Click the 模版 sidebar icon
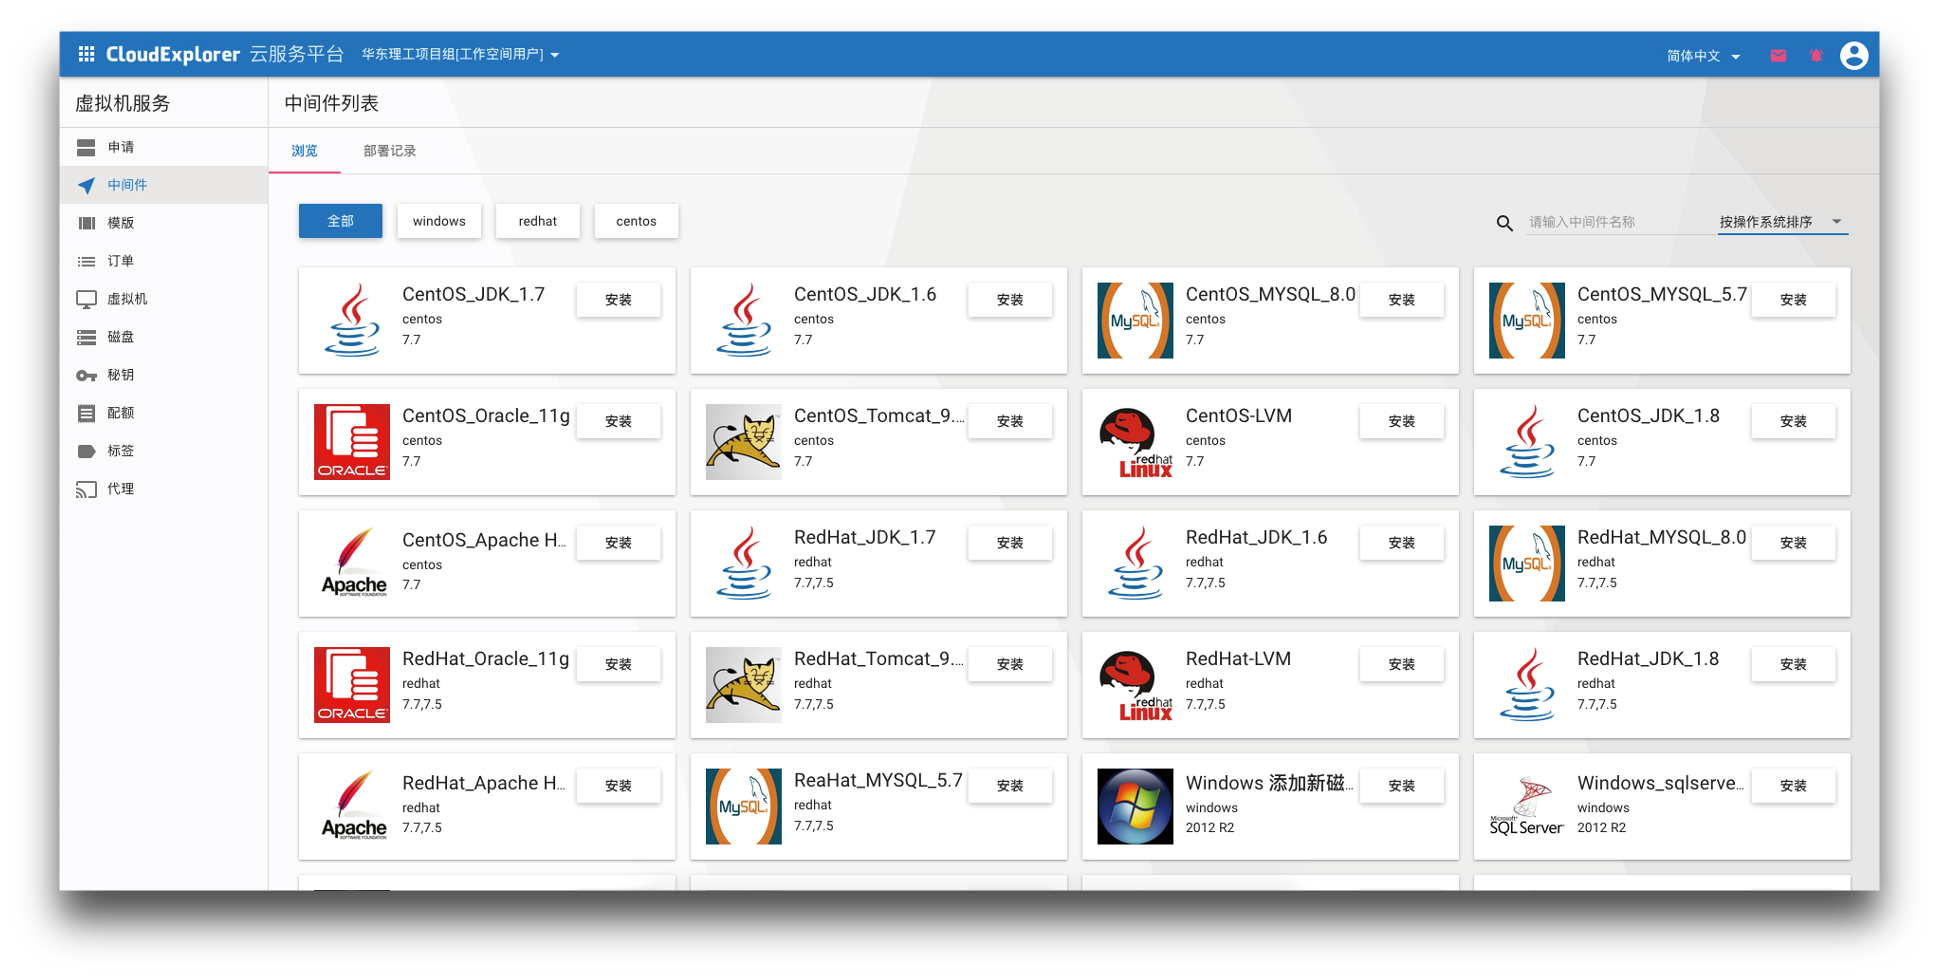This screenshot has width=1939, height=979. pyautogui.click(x=86, y=223)
